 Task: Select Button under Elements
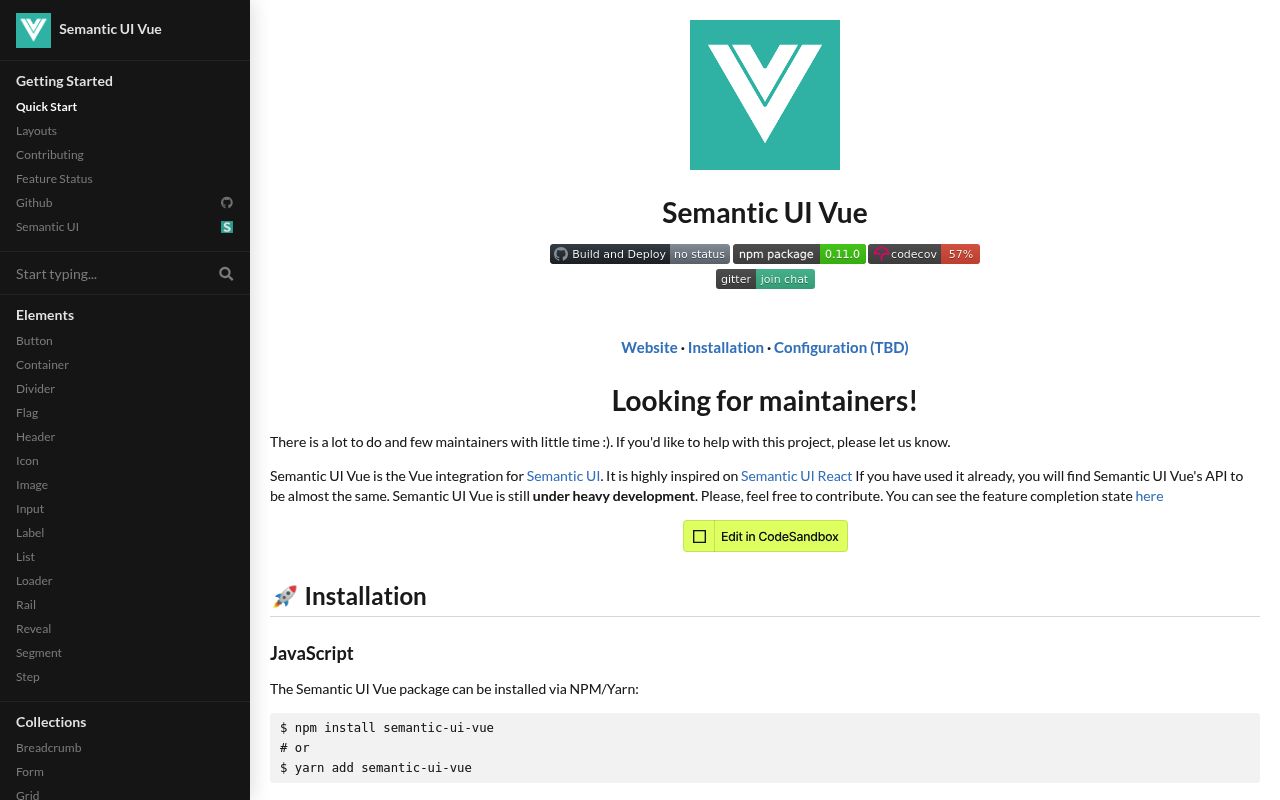[x=34, y=341]
